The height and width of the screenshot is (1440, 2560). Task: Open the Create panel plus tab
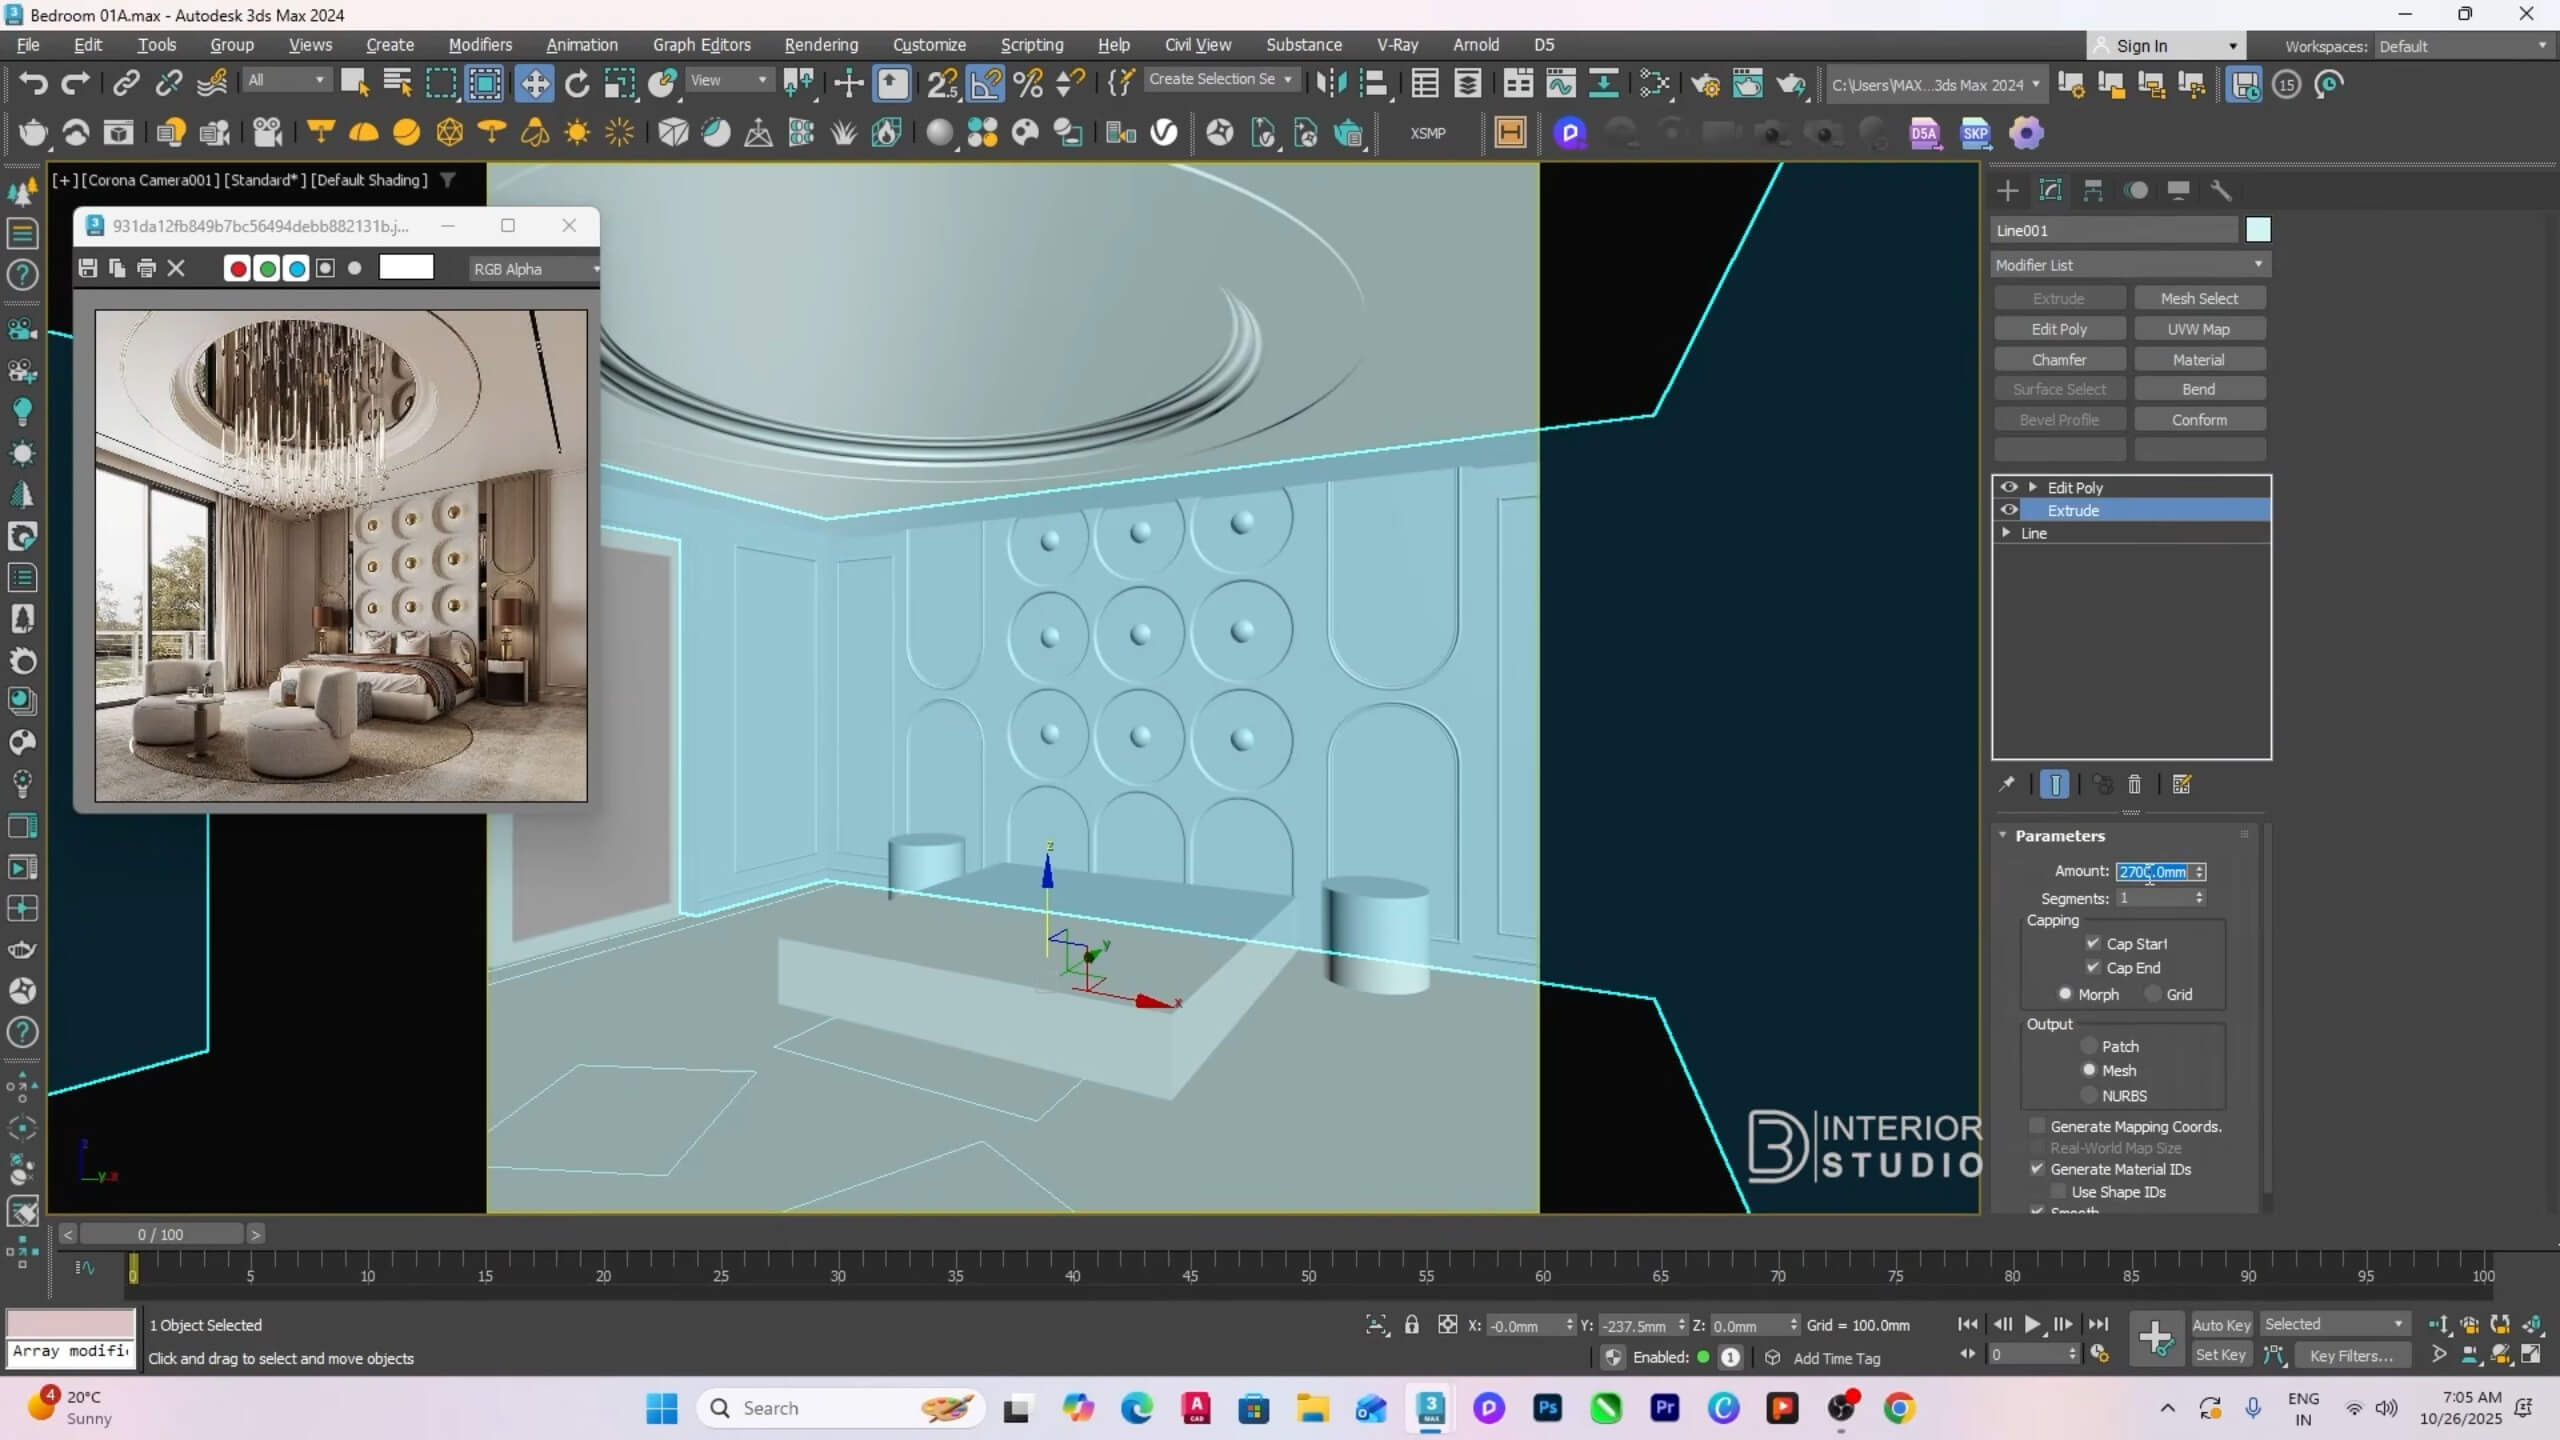coord(2007,190)
